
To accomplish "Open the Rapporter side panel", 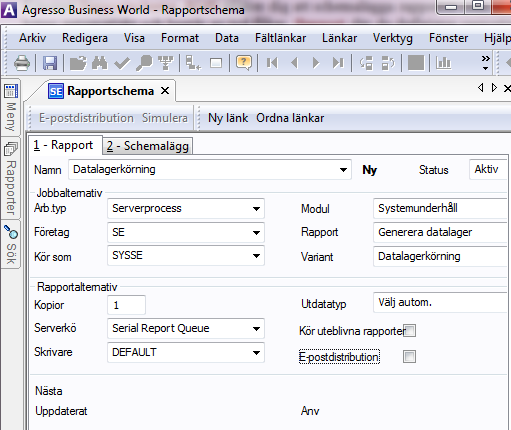I will [11, 178].
